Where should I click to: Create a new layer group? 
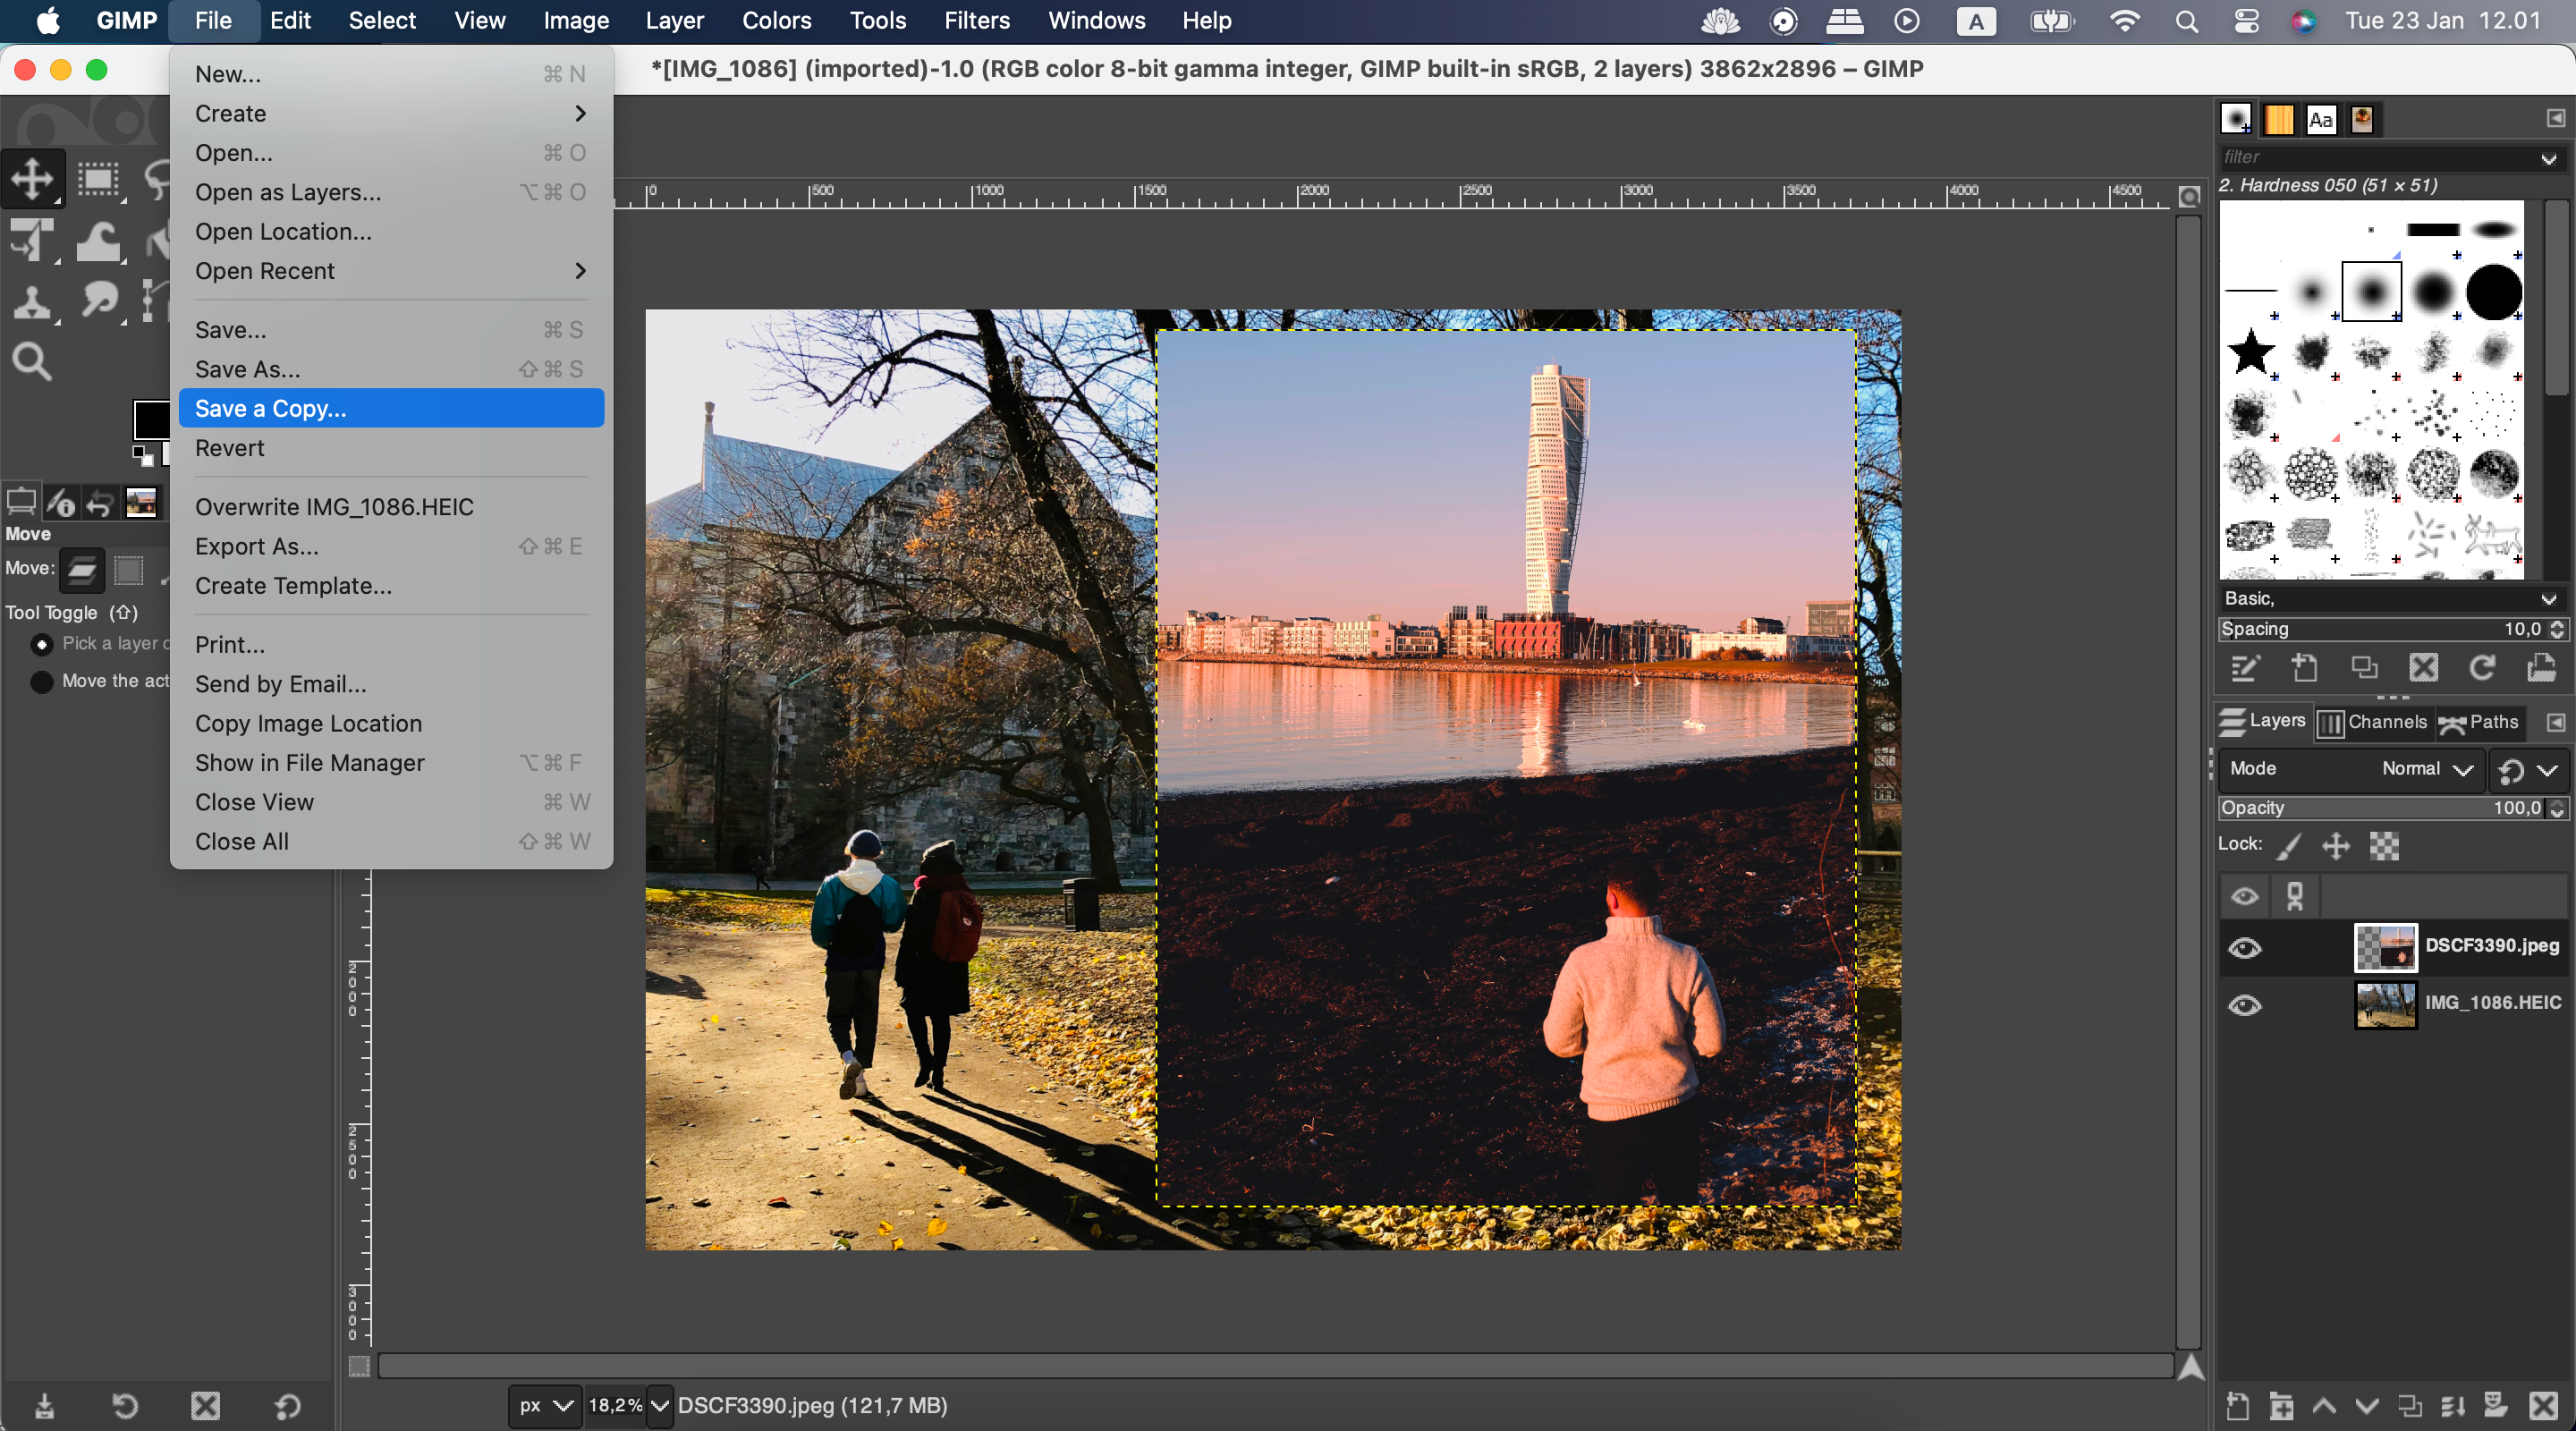tap(2281, 1405)
